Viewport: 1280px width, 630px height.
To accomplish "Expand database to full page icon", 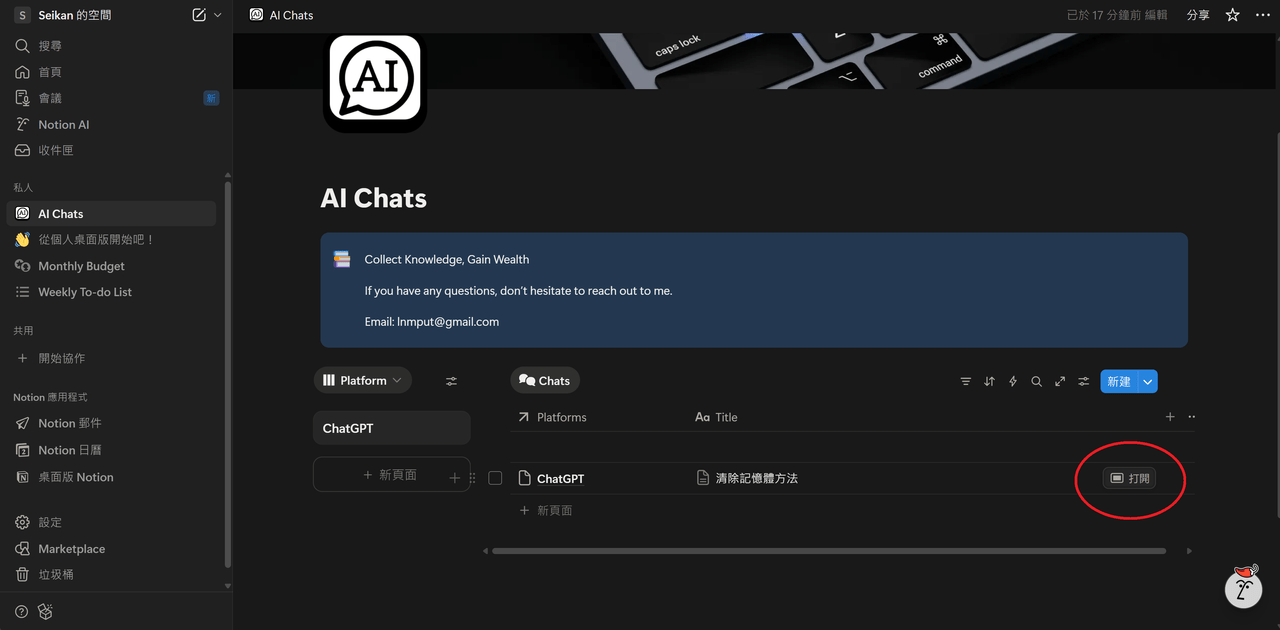I will pos(1060,381).
